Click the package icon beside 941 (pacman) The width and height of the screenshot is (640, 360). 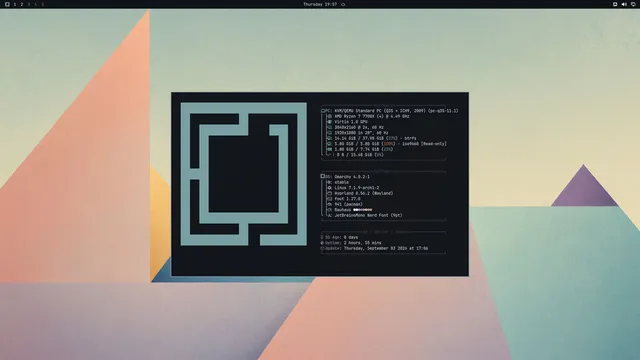coord(329,204)
